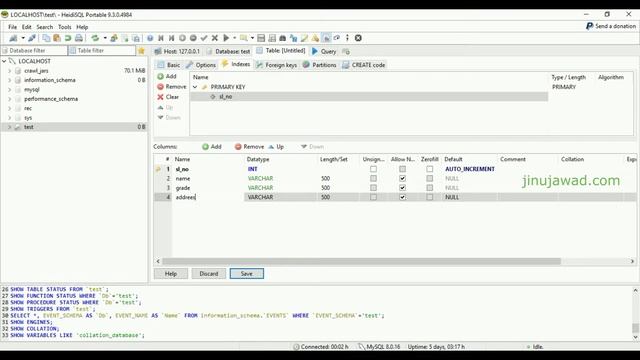Click Add in the Columns toolbar
Viewport: 640px width, 360px height.
(x=212, y=147)
